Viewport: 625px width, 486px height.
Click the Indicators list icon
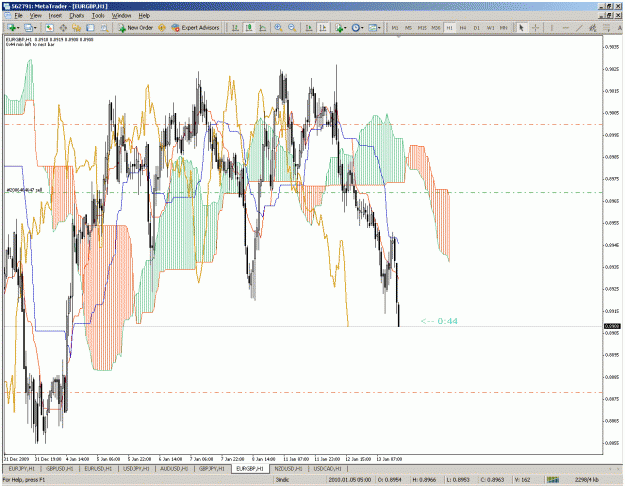pyautogui.click(x=339, y=28)
